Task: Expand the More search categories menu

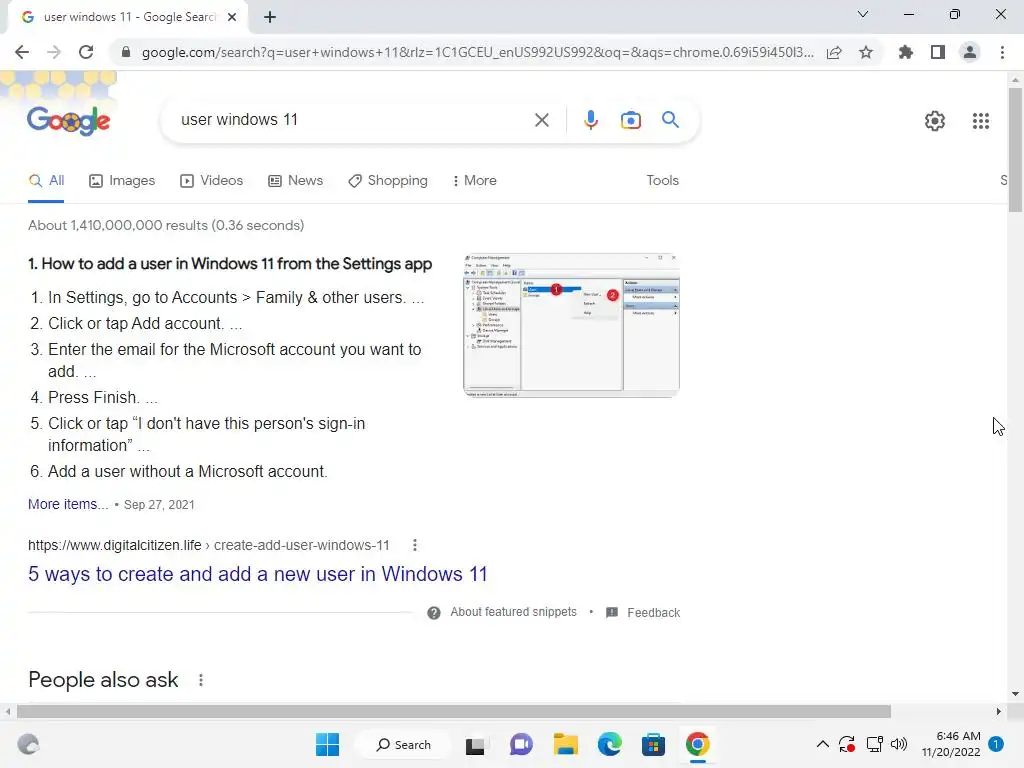Action: click(475, 181)
